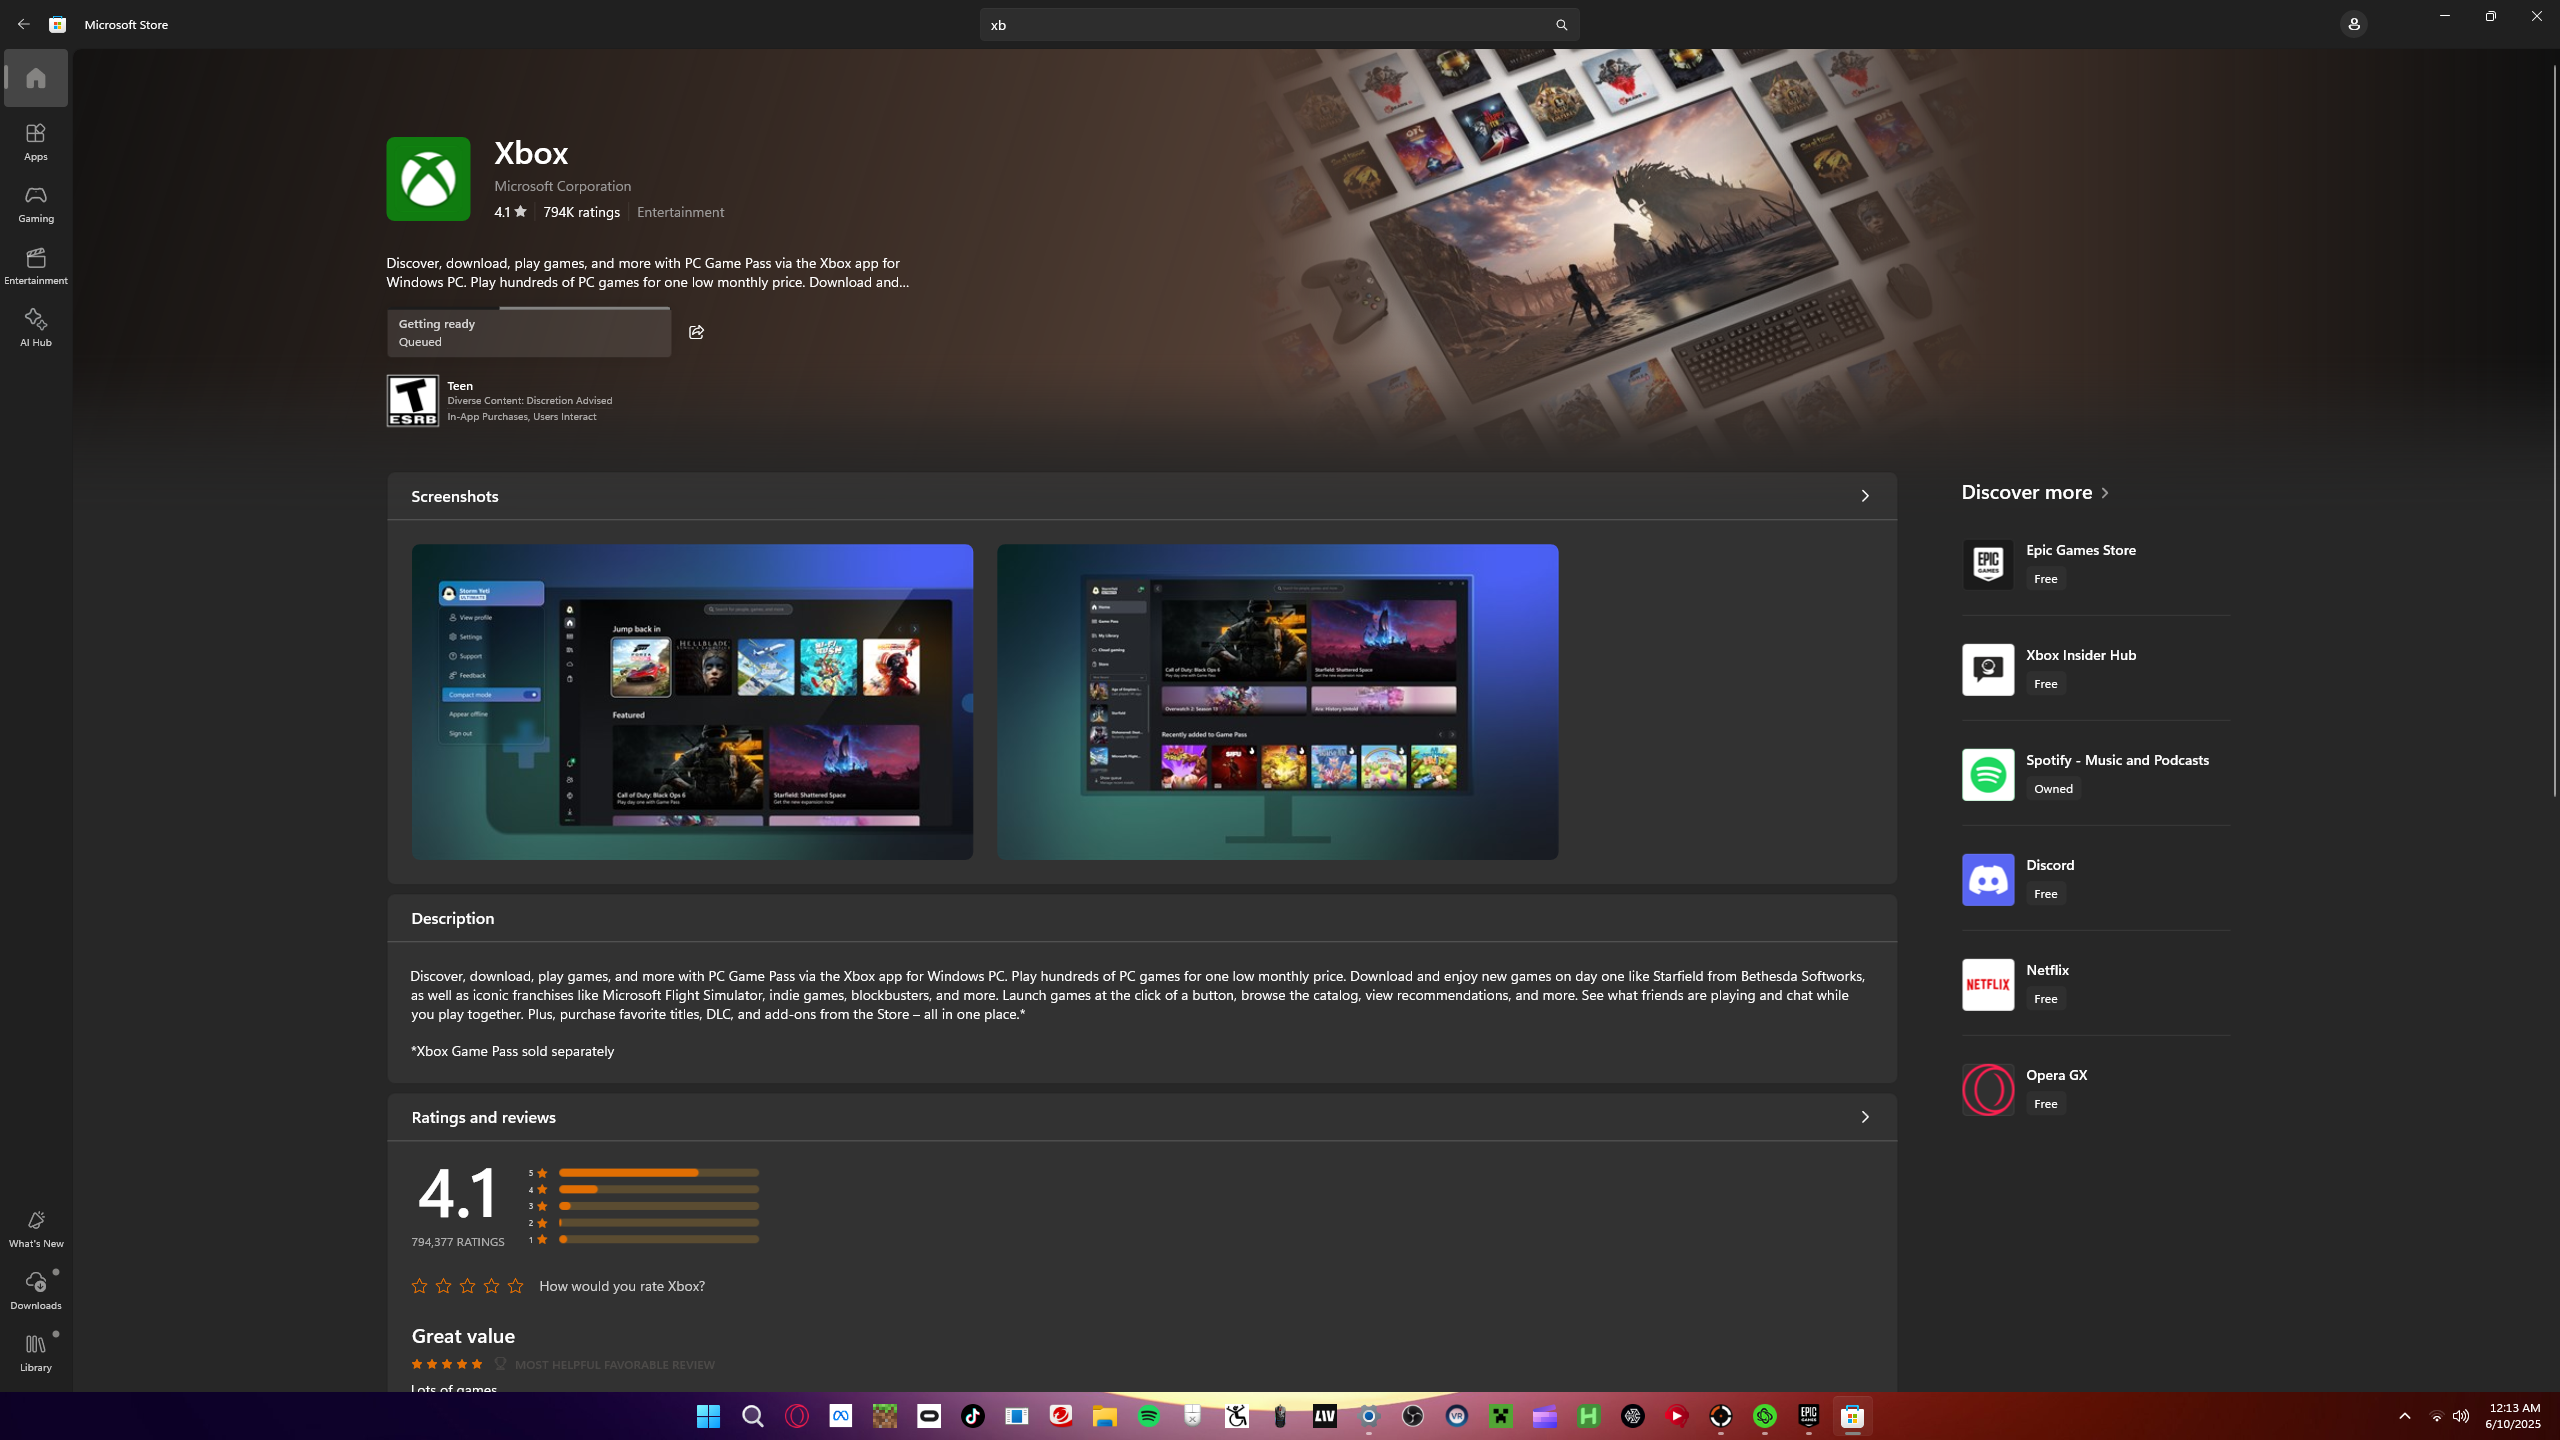
Task: Open the Library icon in sidebar
Action: (x=36, y=1351)
